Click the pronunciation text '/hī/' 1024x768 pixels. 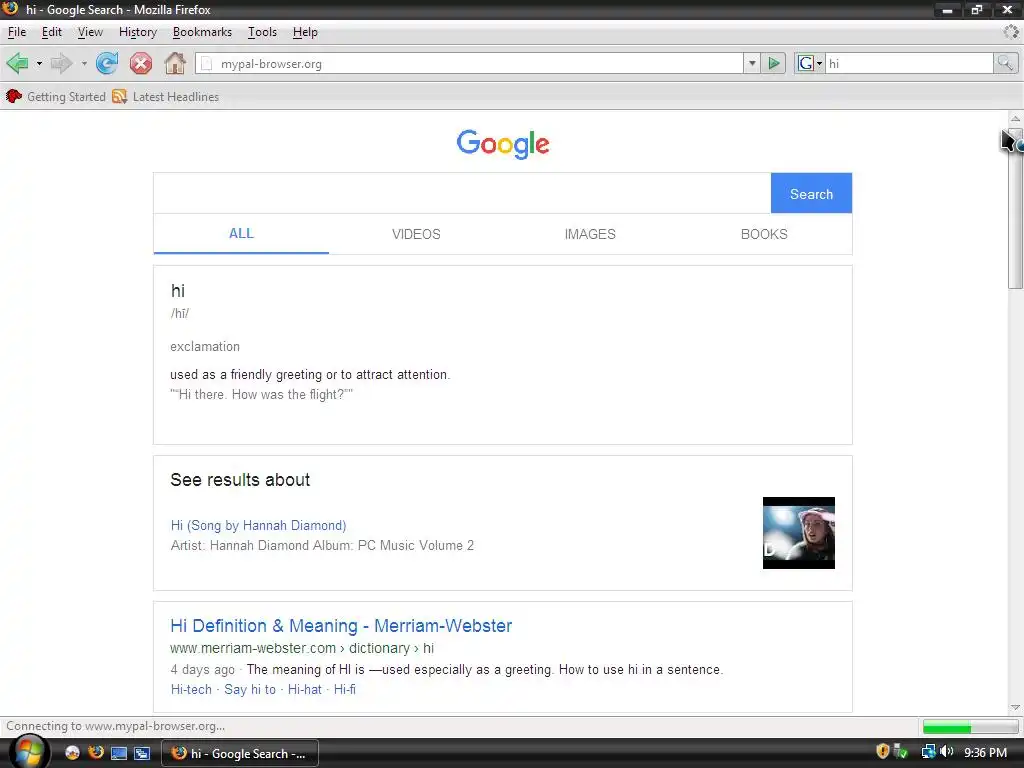(x=180, y=313)
